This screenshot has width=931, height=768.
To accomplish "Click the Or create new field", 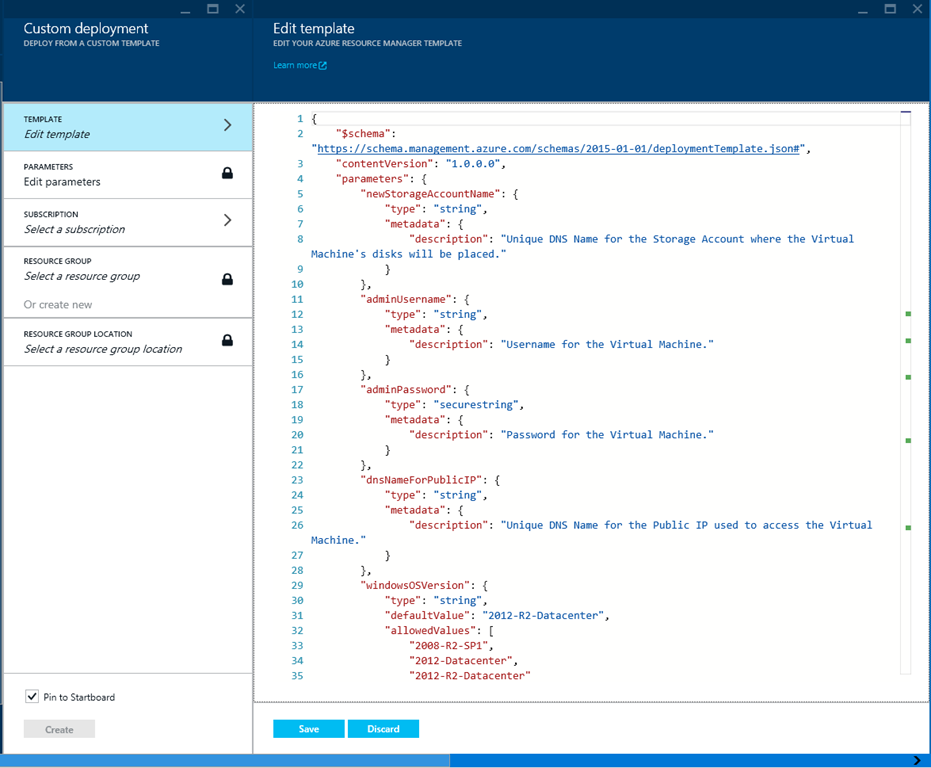I will pos(58,305).
